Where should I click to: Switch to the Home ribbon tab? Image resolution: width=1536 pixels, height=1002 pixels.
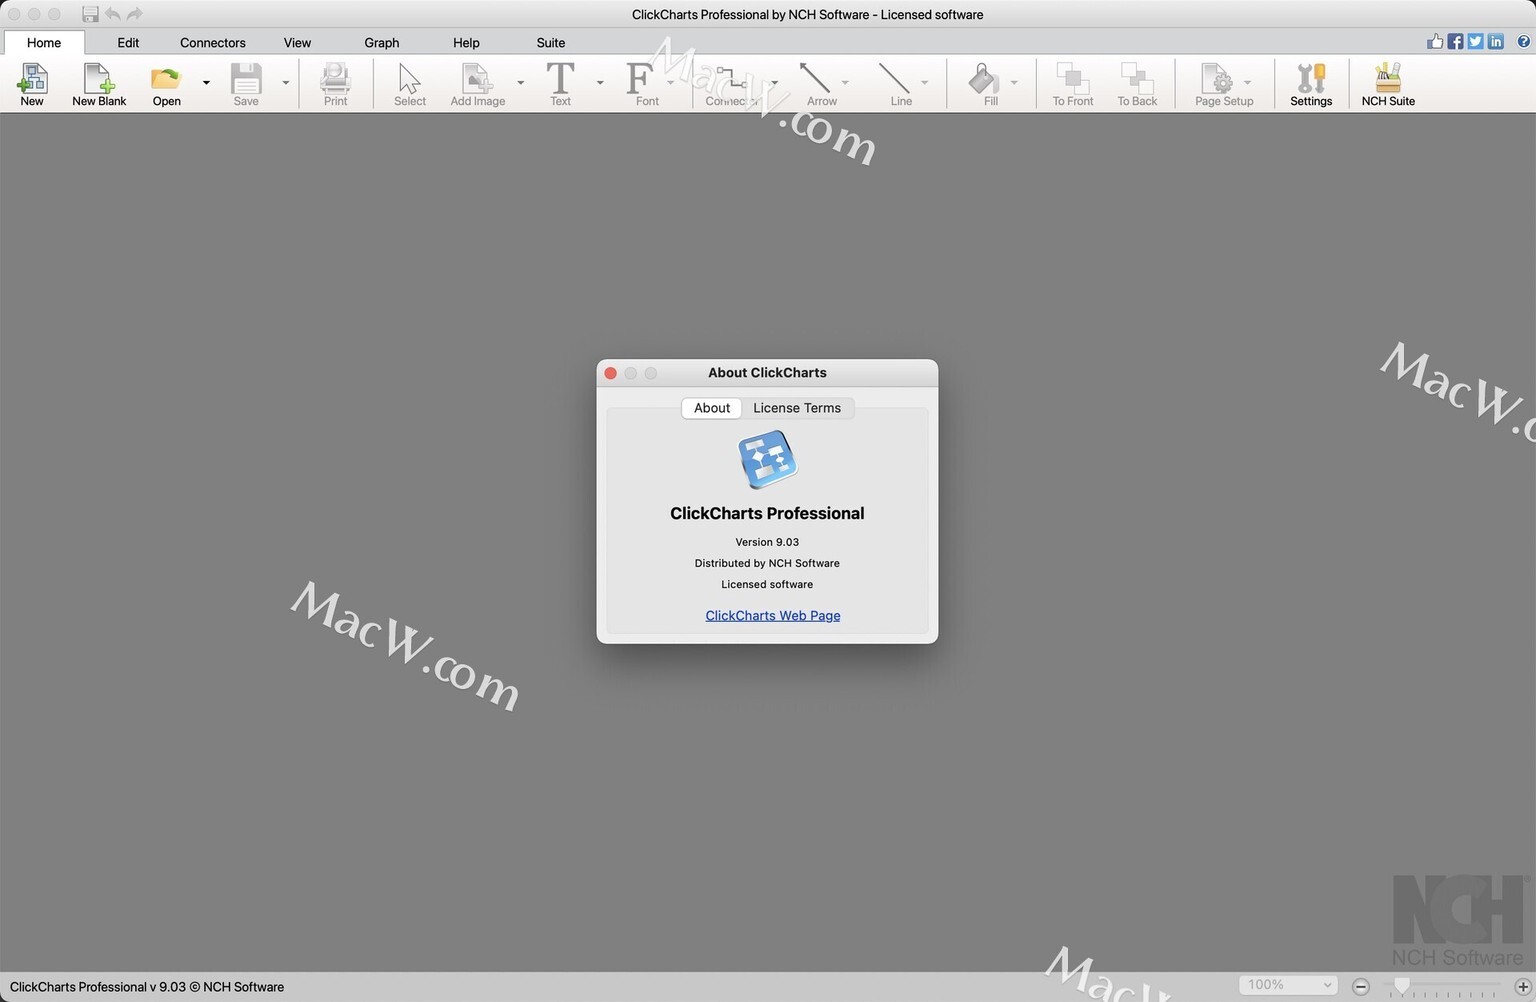tap(44, 43)
